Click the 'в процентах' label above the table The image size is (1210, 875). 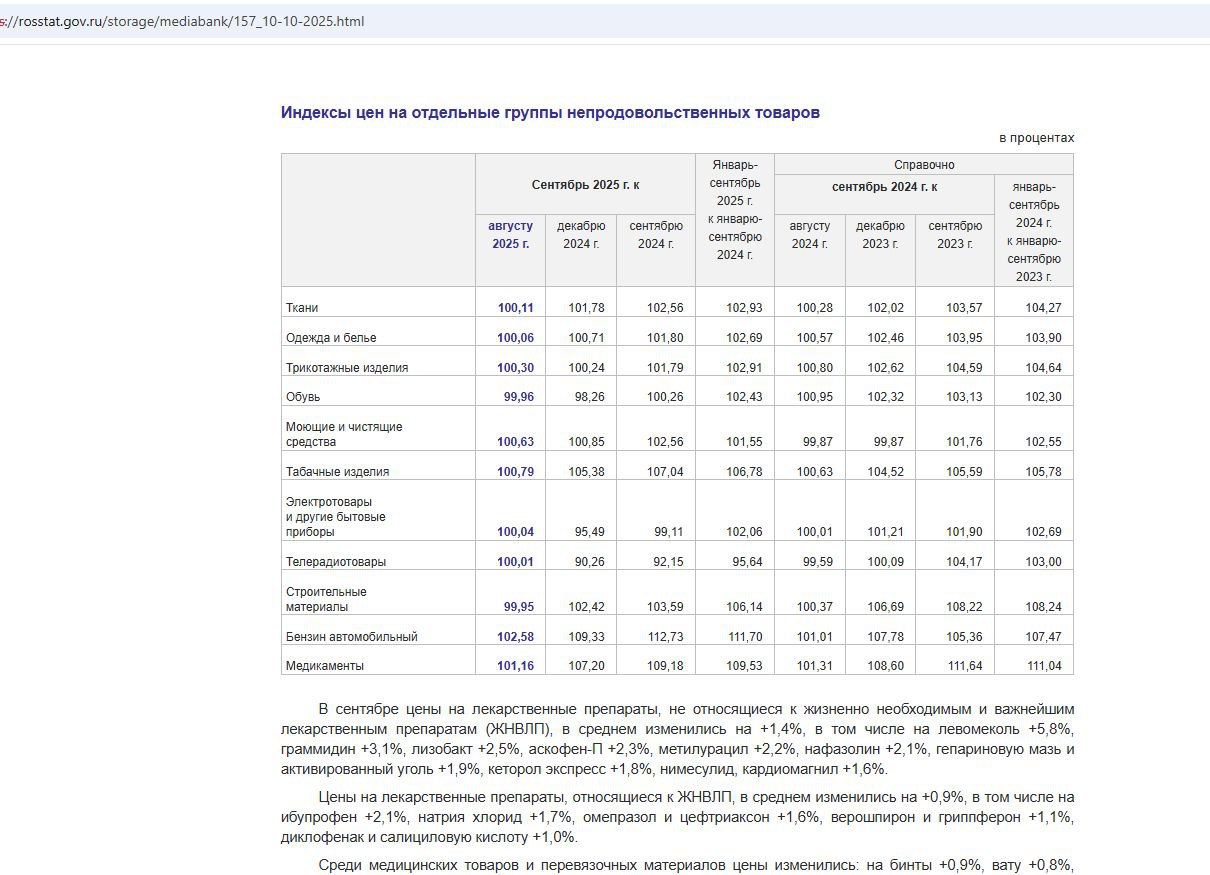pos(1036,138)
